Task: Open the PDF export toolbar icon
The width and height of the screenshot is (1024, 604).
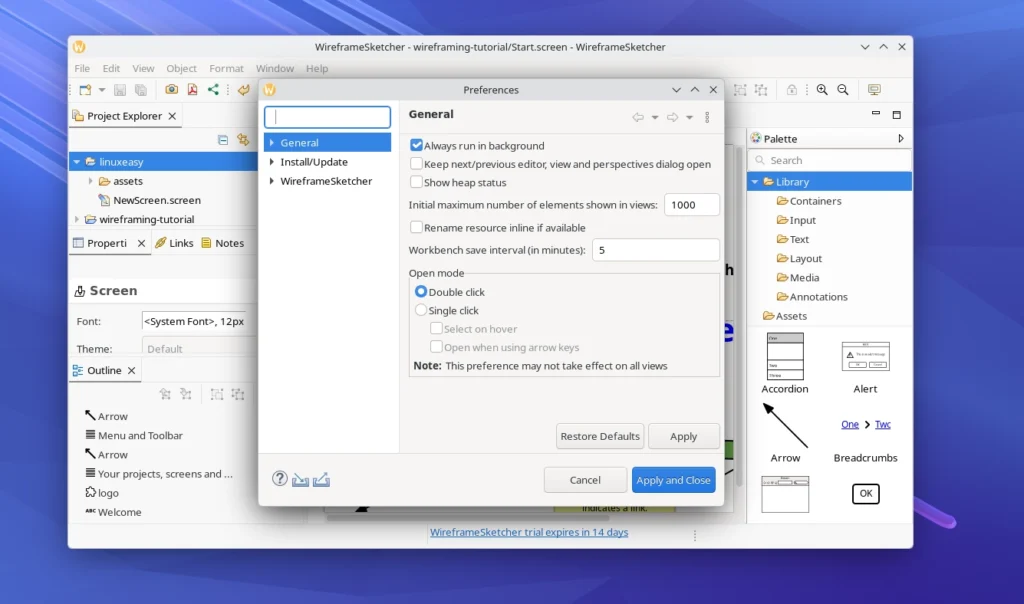Action: pos(191,89)
